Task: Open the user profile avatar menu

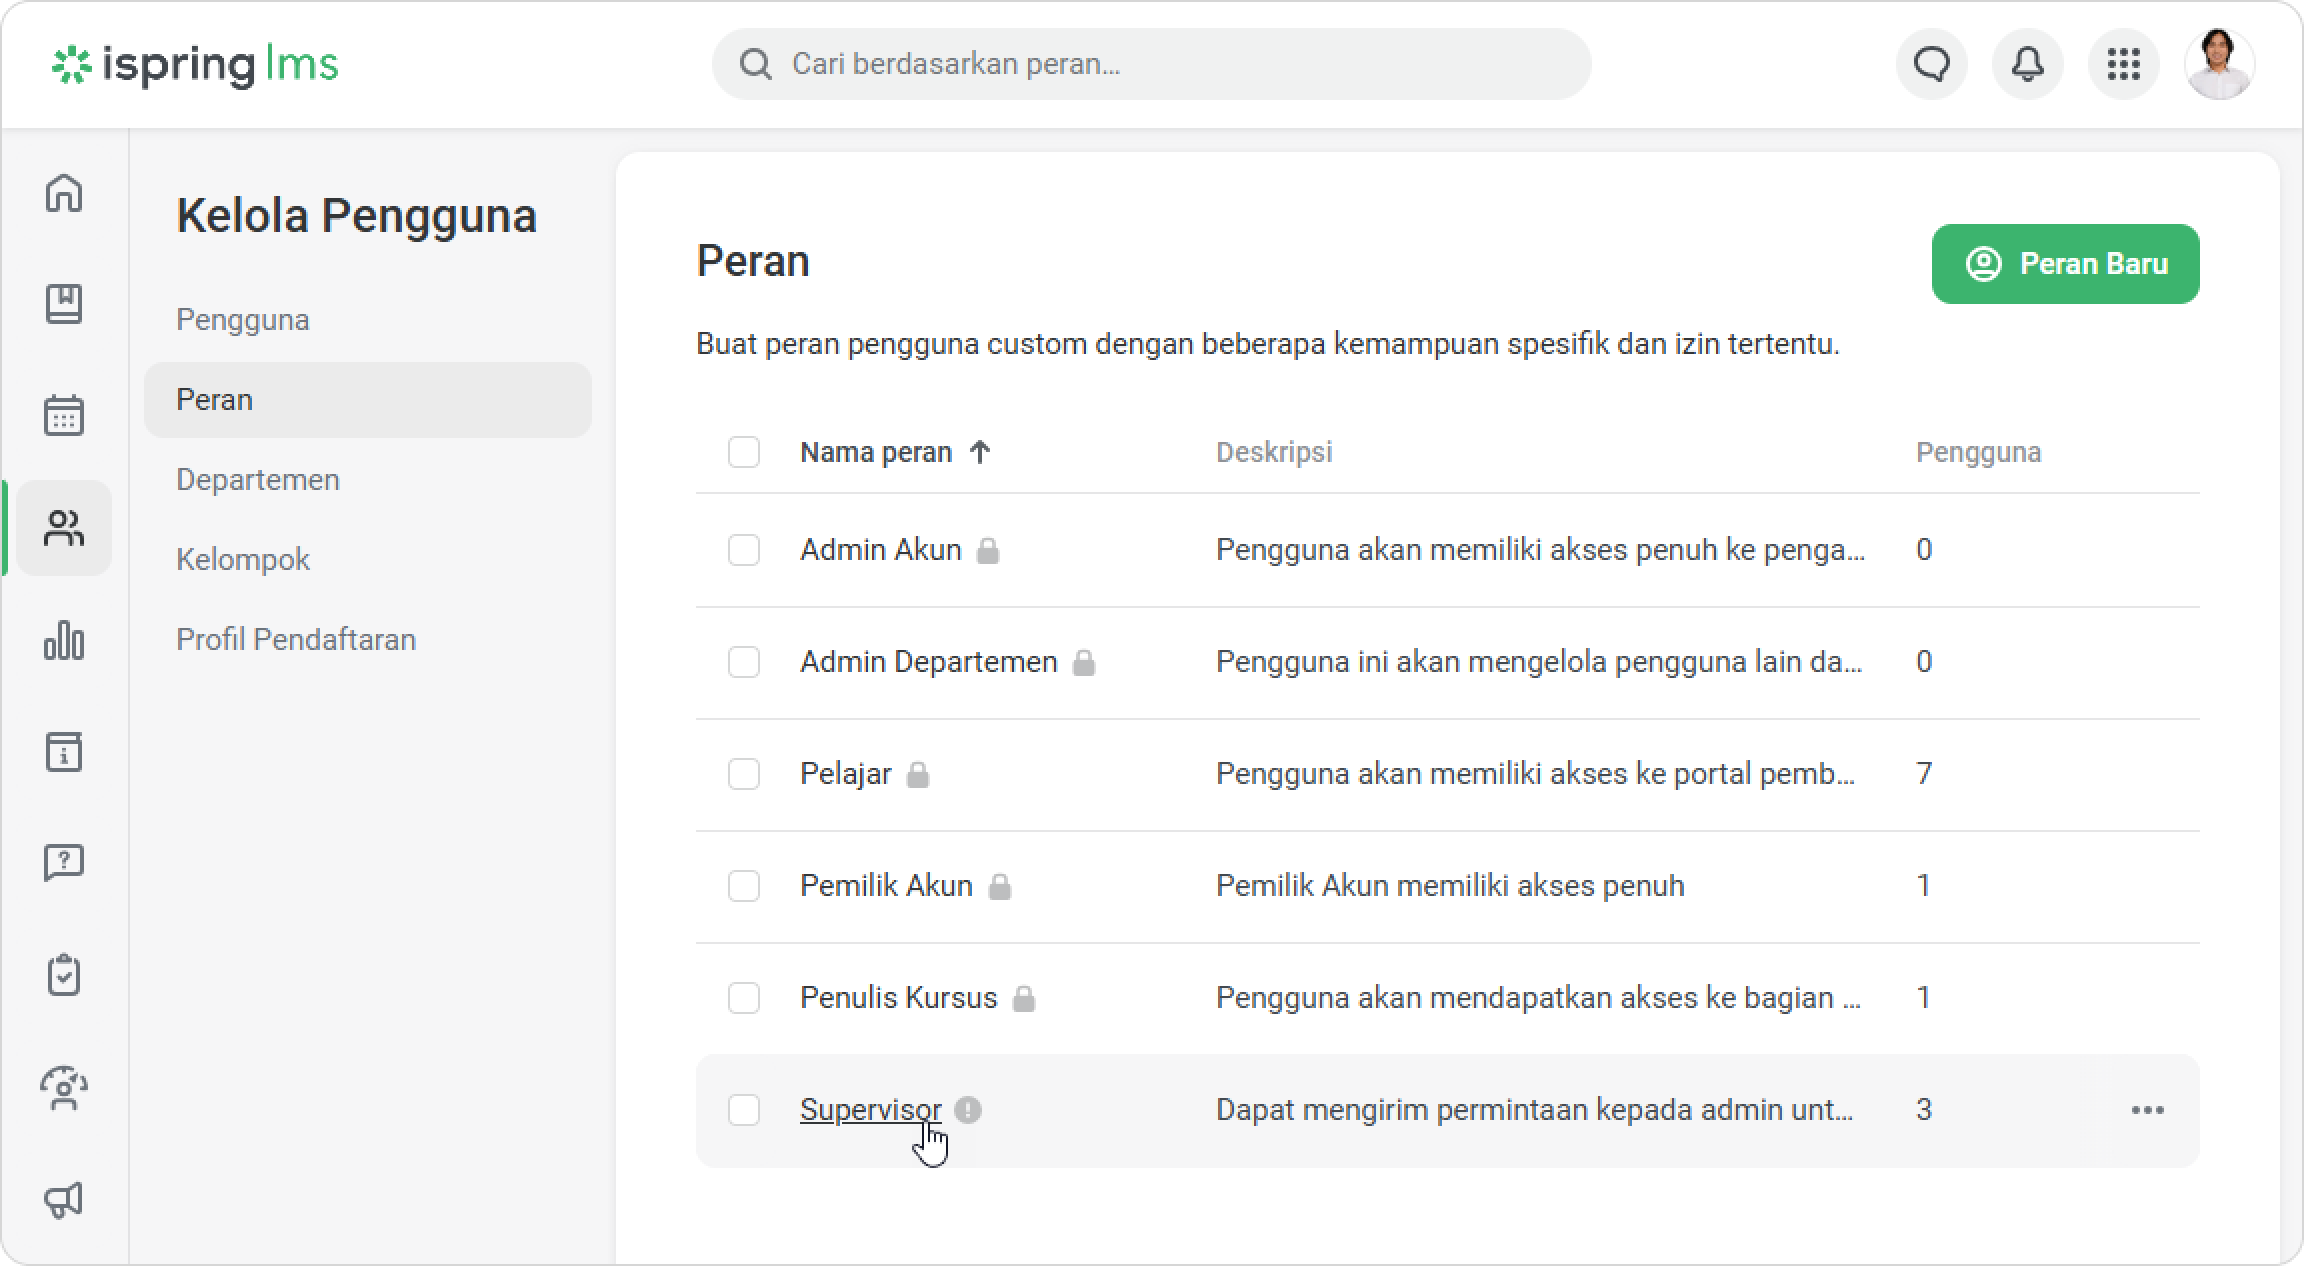Action: (2219, 64)
